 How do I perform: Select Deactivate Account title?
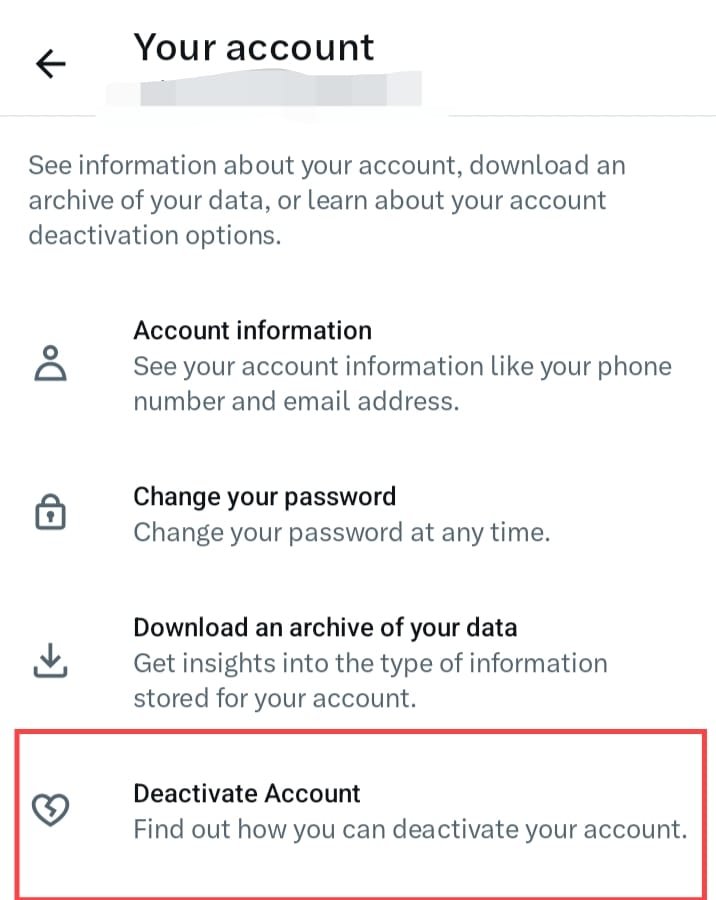tap(247, 793)
